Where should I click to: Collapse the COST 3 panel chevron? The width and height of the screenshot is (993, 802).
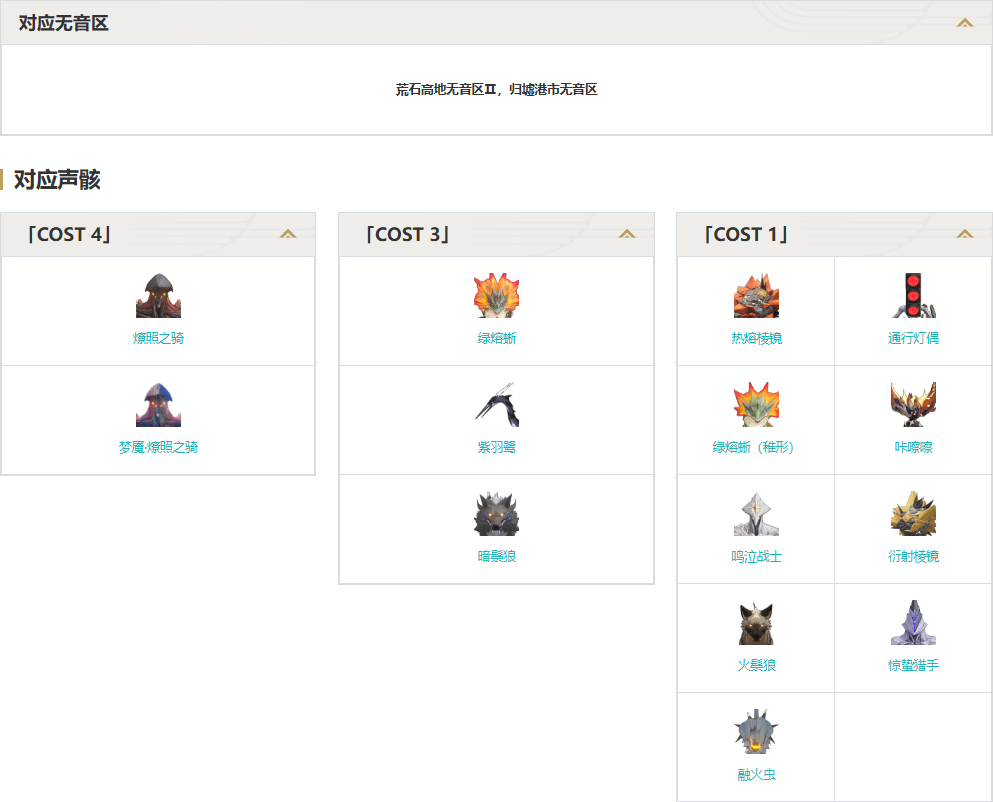627,235
